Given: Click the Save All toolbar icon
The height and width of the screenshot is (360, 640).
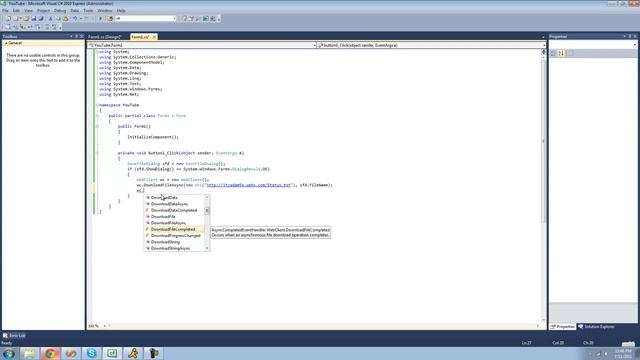Looking at the screenshot, I should point(41,18).
